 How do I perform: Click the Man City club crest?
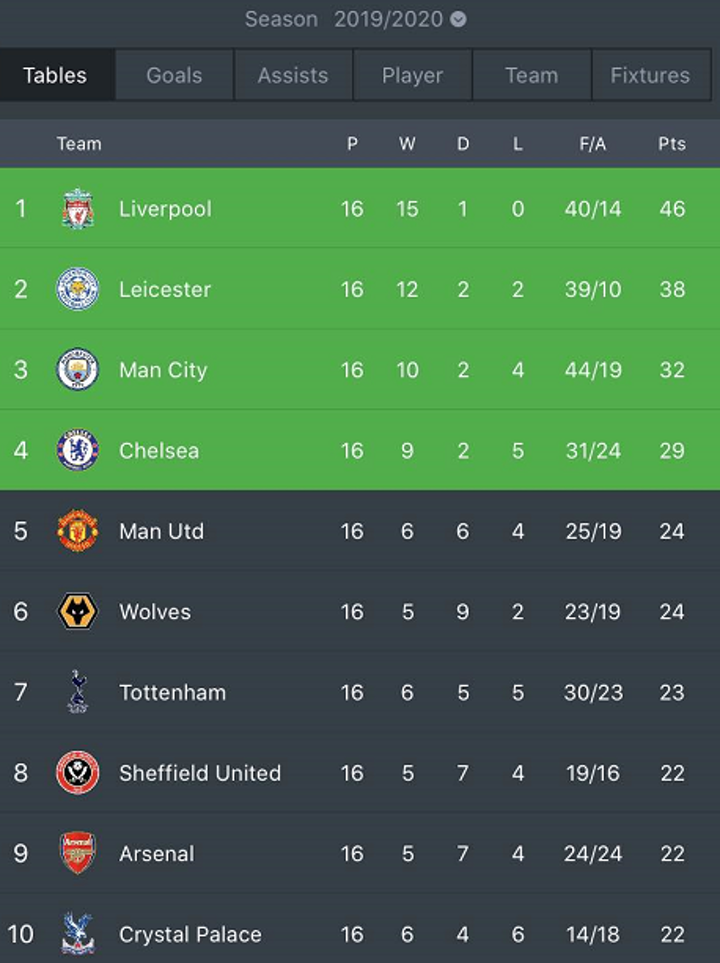pyautogui.click(x=77, y=370)
